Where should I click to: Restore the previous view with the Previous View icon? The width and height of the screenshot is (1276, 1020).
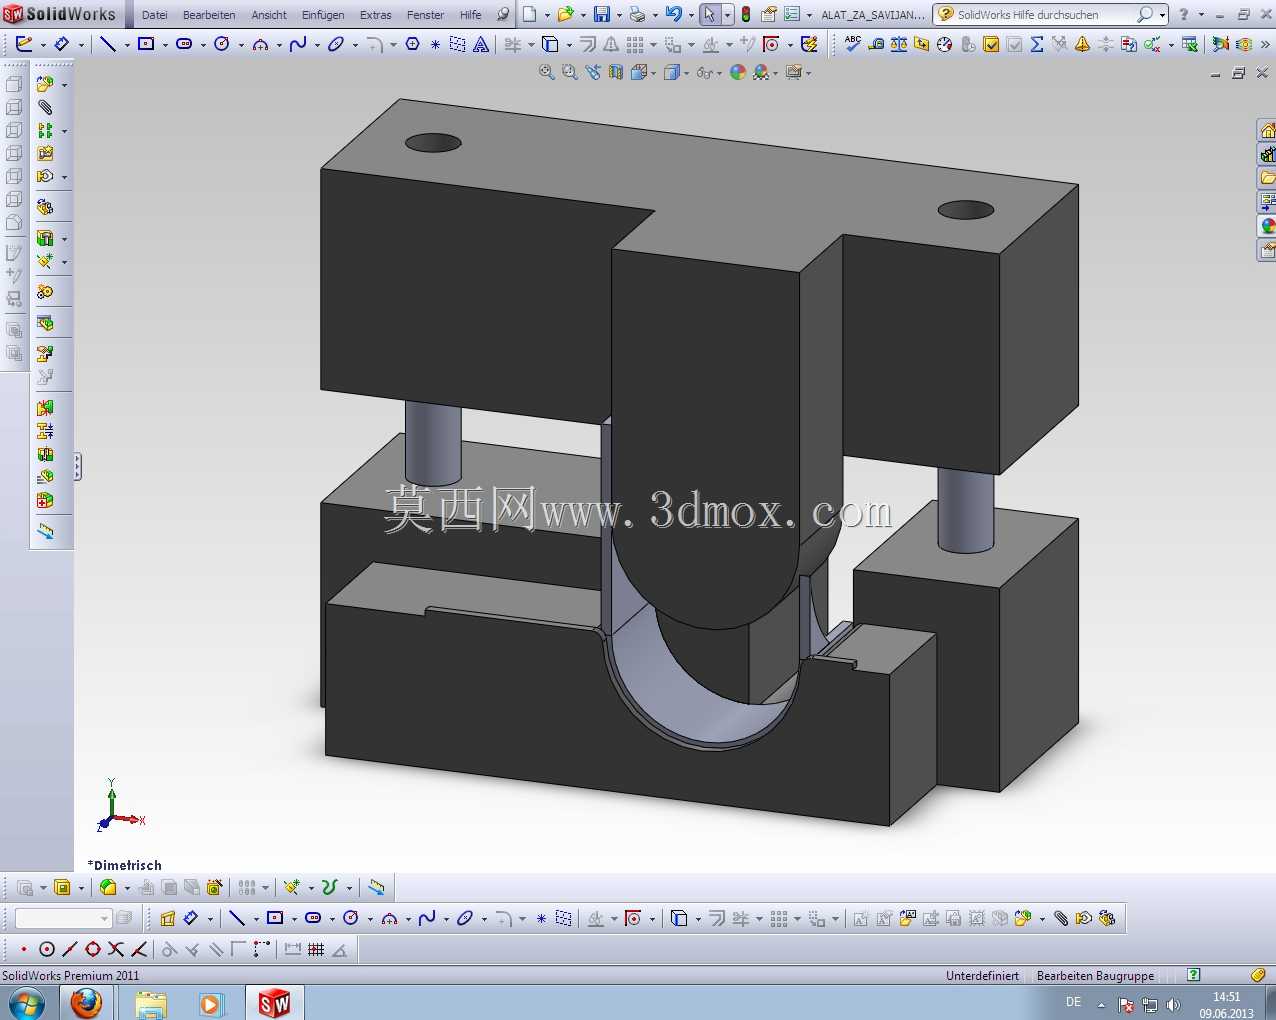coord(593,72)
